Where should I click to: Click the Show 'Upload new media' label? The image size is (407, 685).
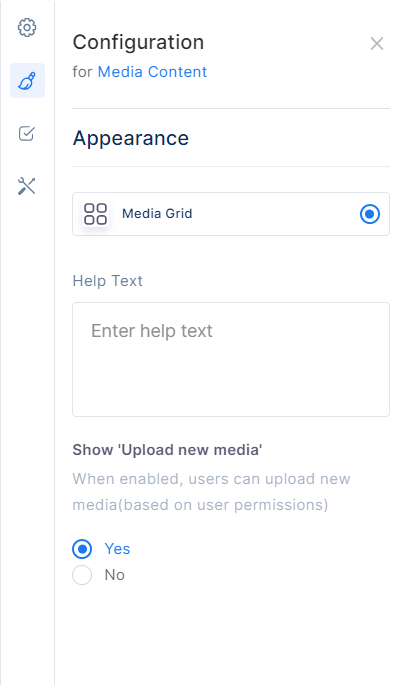pos(167,450)
